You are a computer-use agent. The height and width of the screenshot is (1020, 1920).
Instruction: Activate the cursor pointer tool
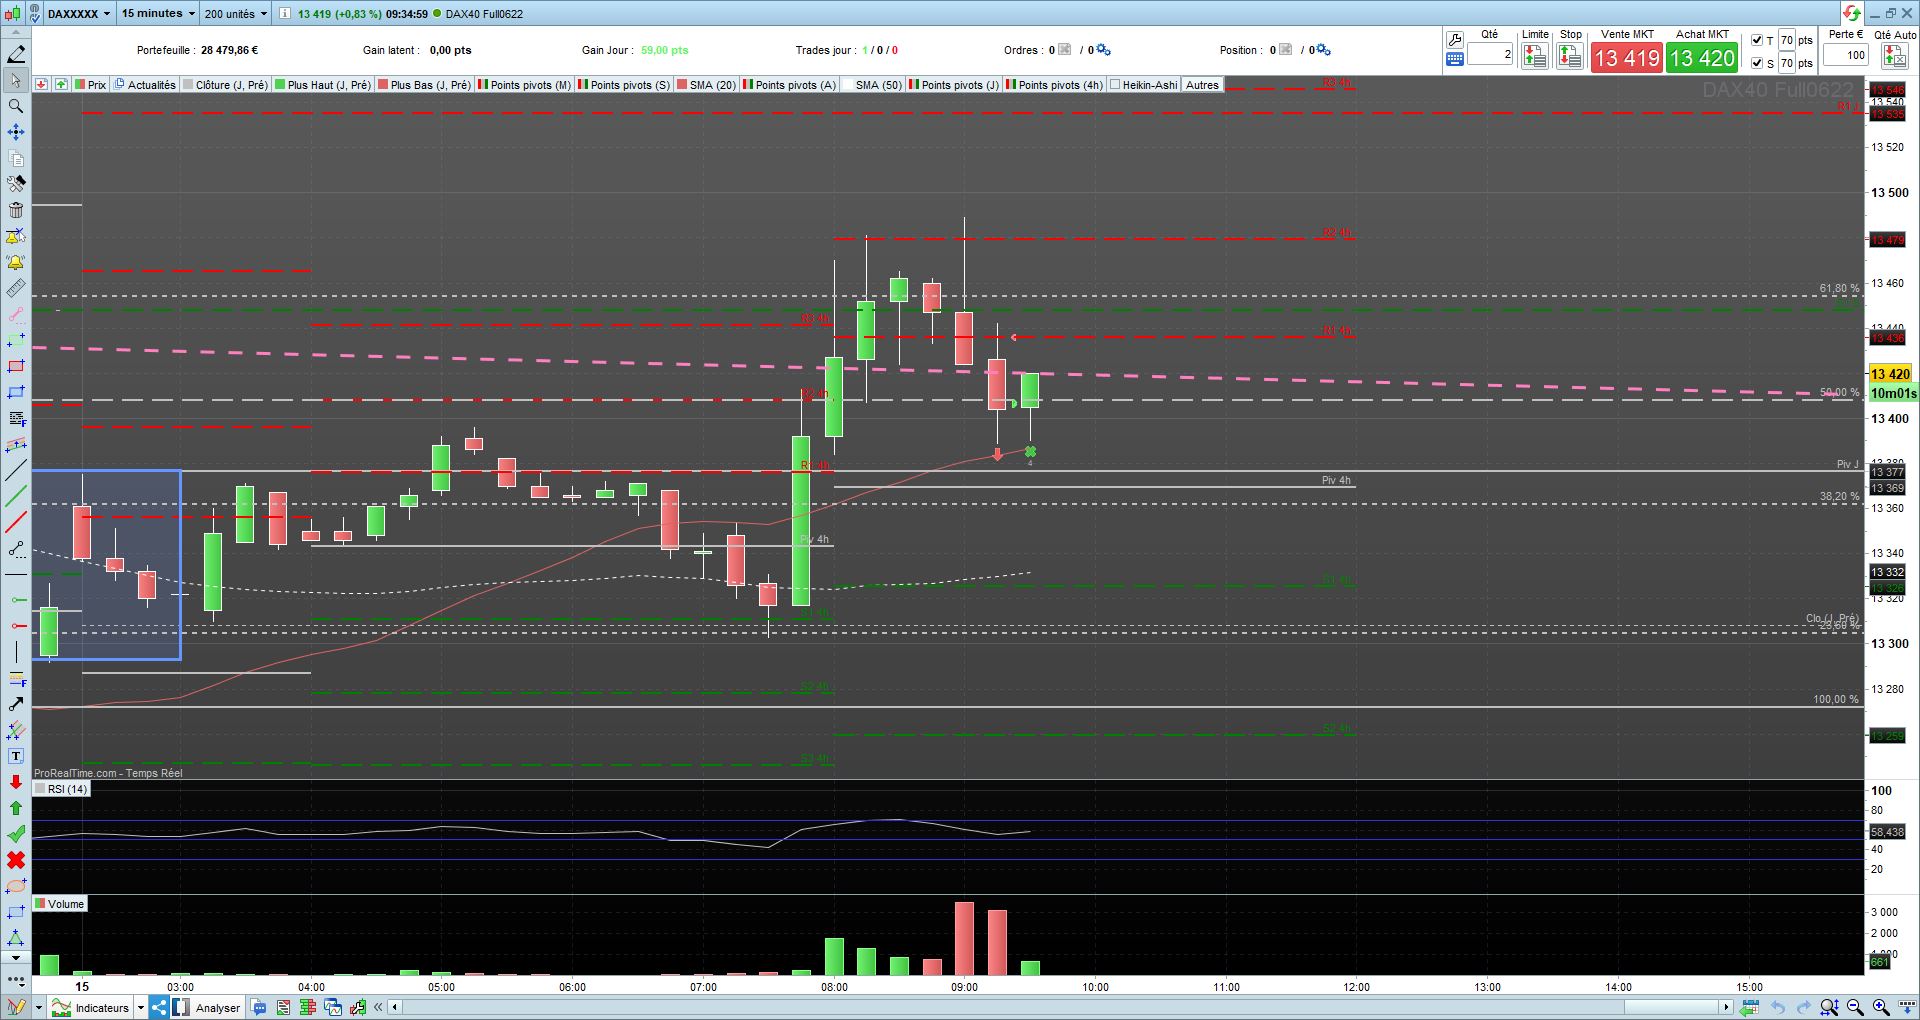16,80
